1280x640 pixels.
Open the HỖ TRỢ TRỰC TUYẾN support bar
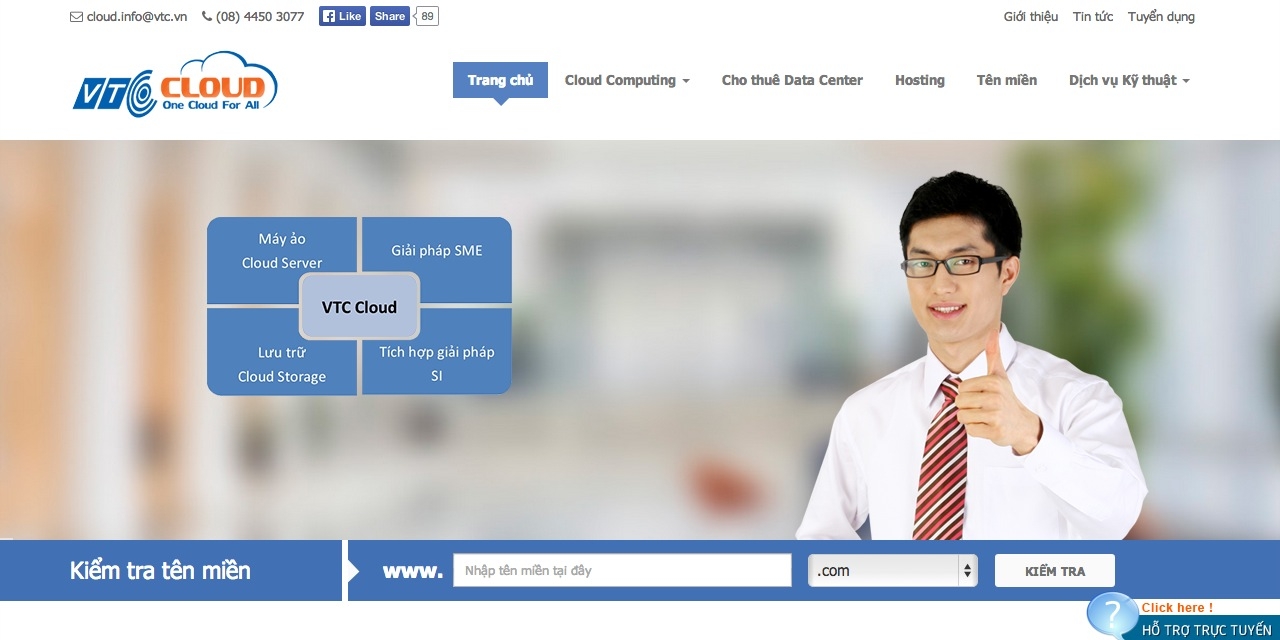pos(1207,630)
